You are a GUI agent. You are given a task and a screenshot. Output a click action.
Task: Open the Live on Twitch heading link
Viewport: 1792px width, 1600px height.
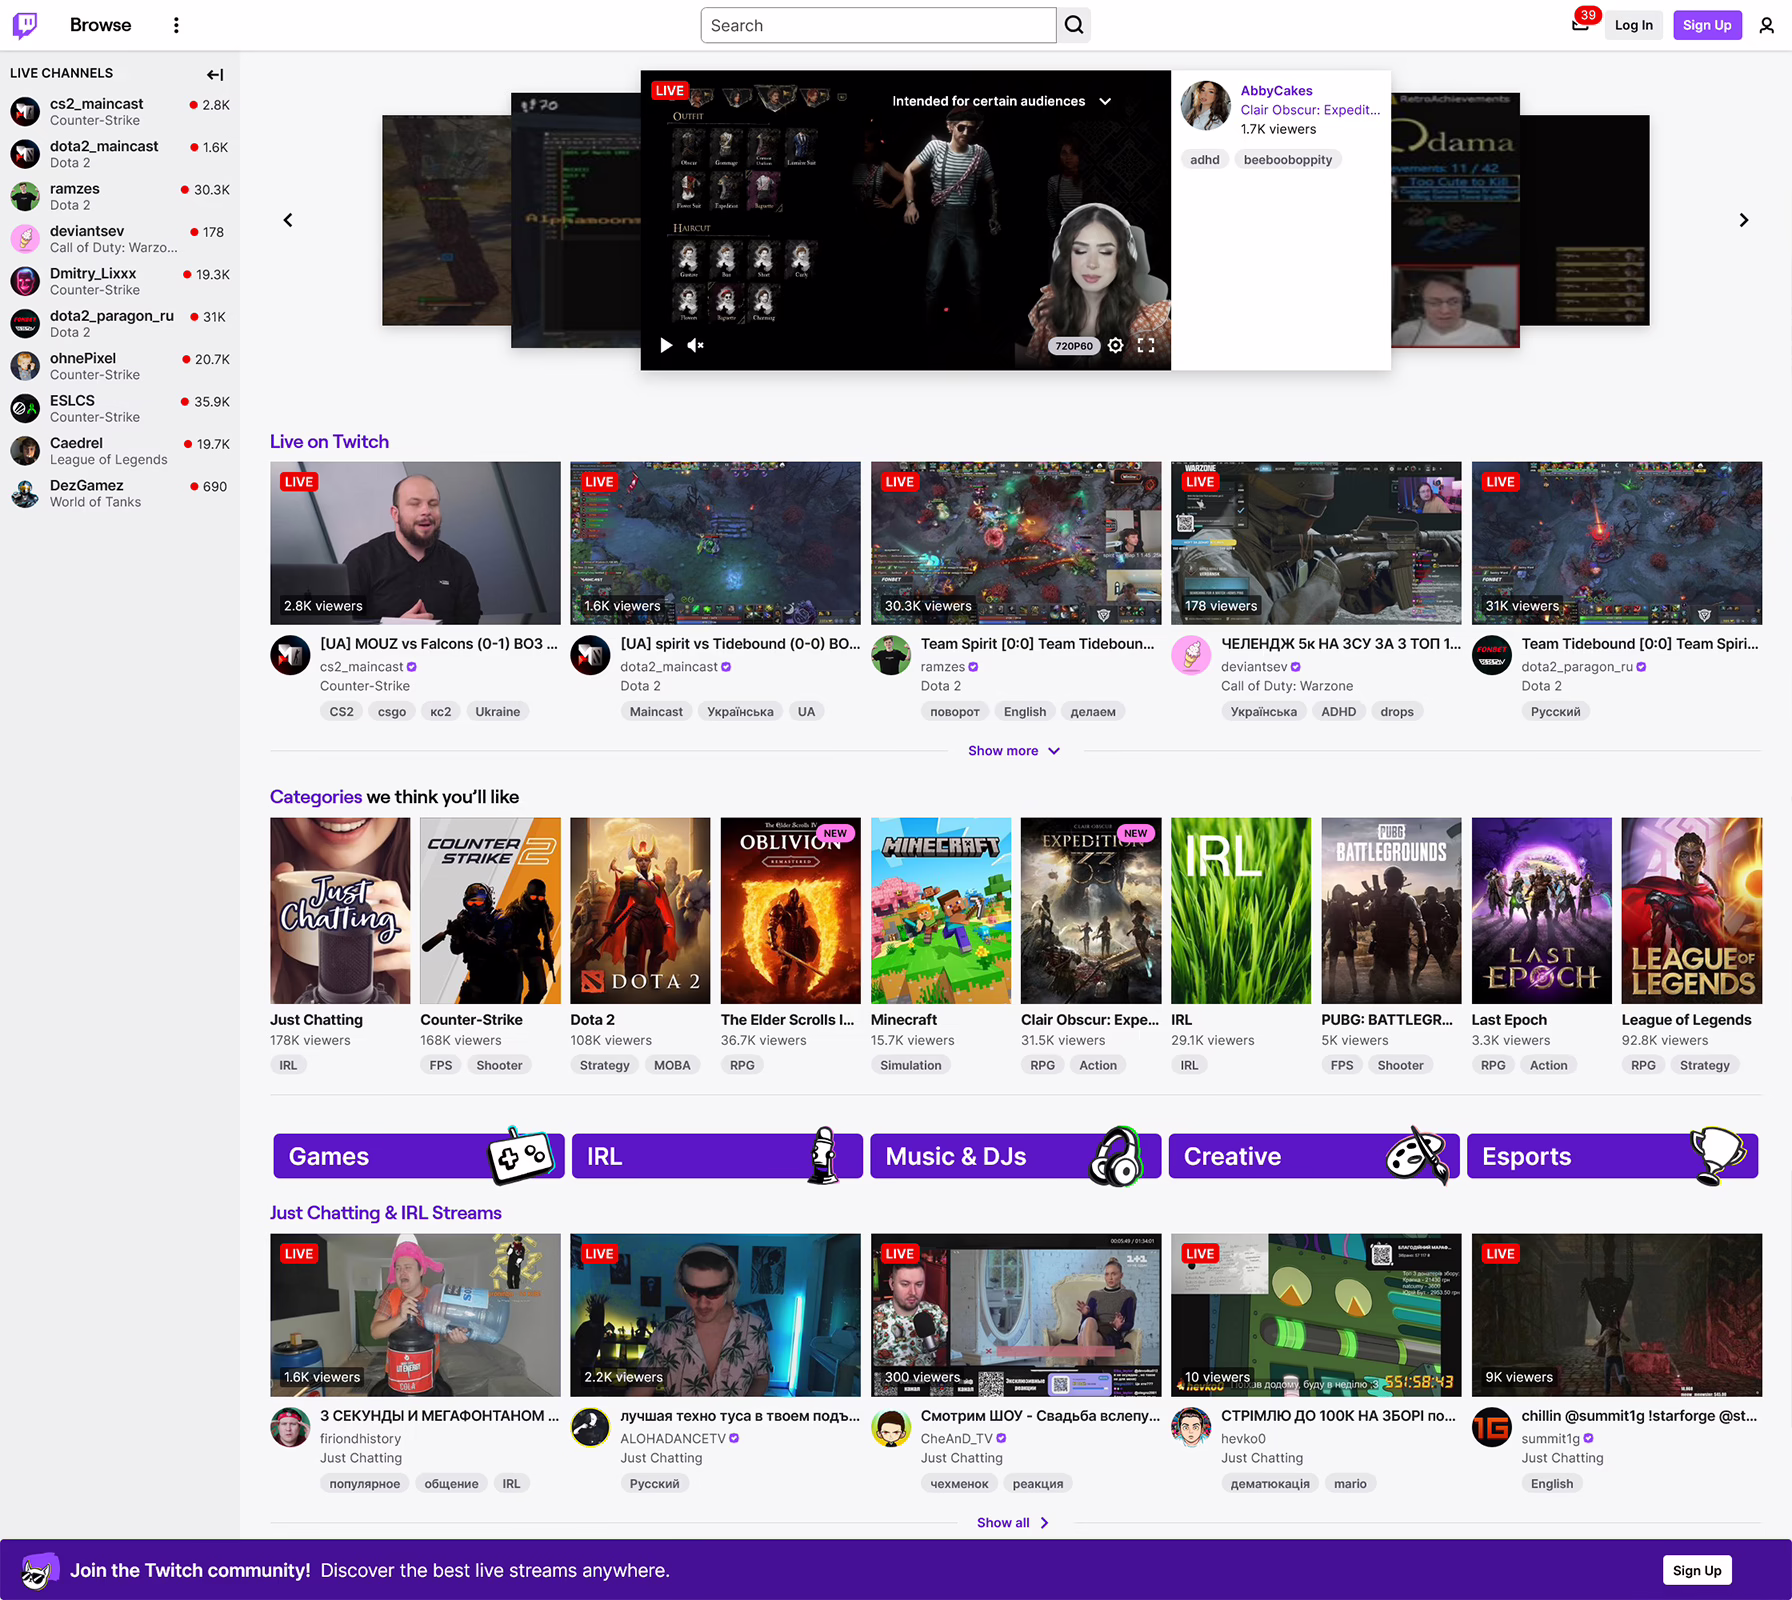(329, 442)
